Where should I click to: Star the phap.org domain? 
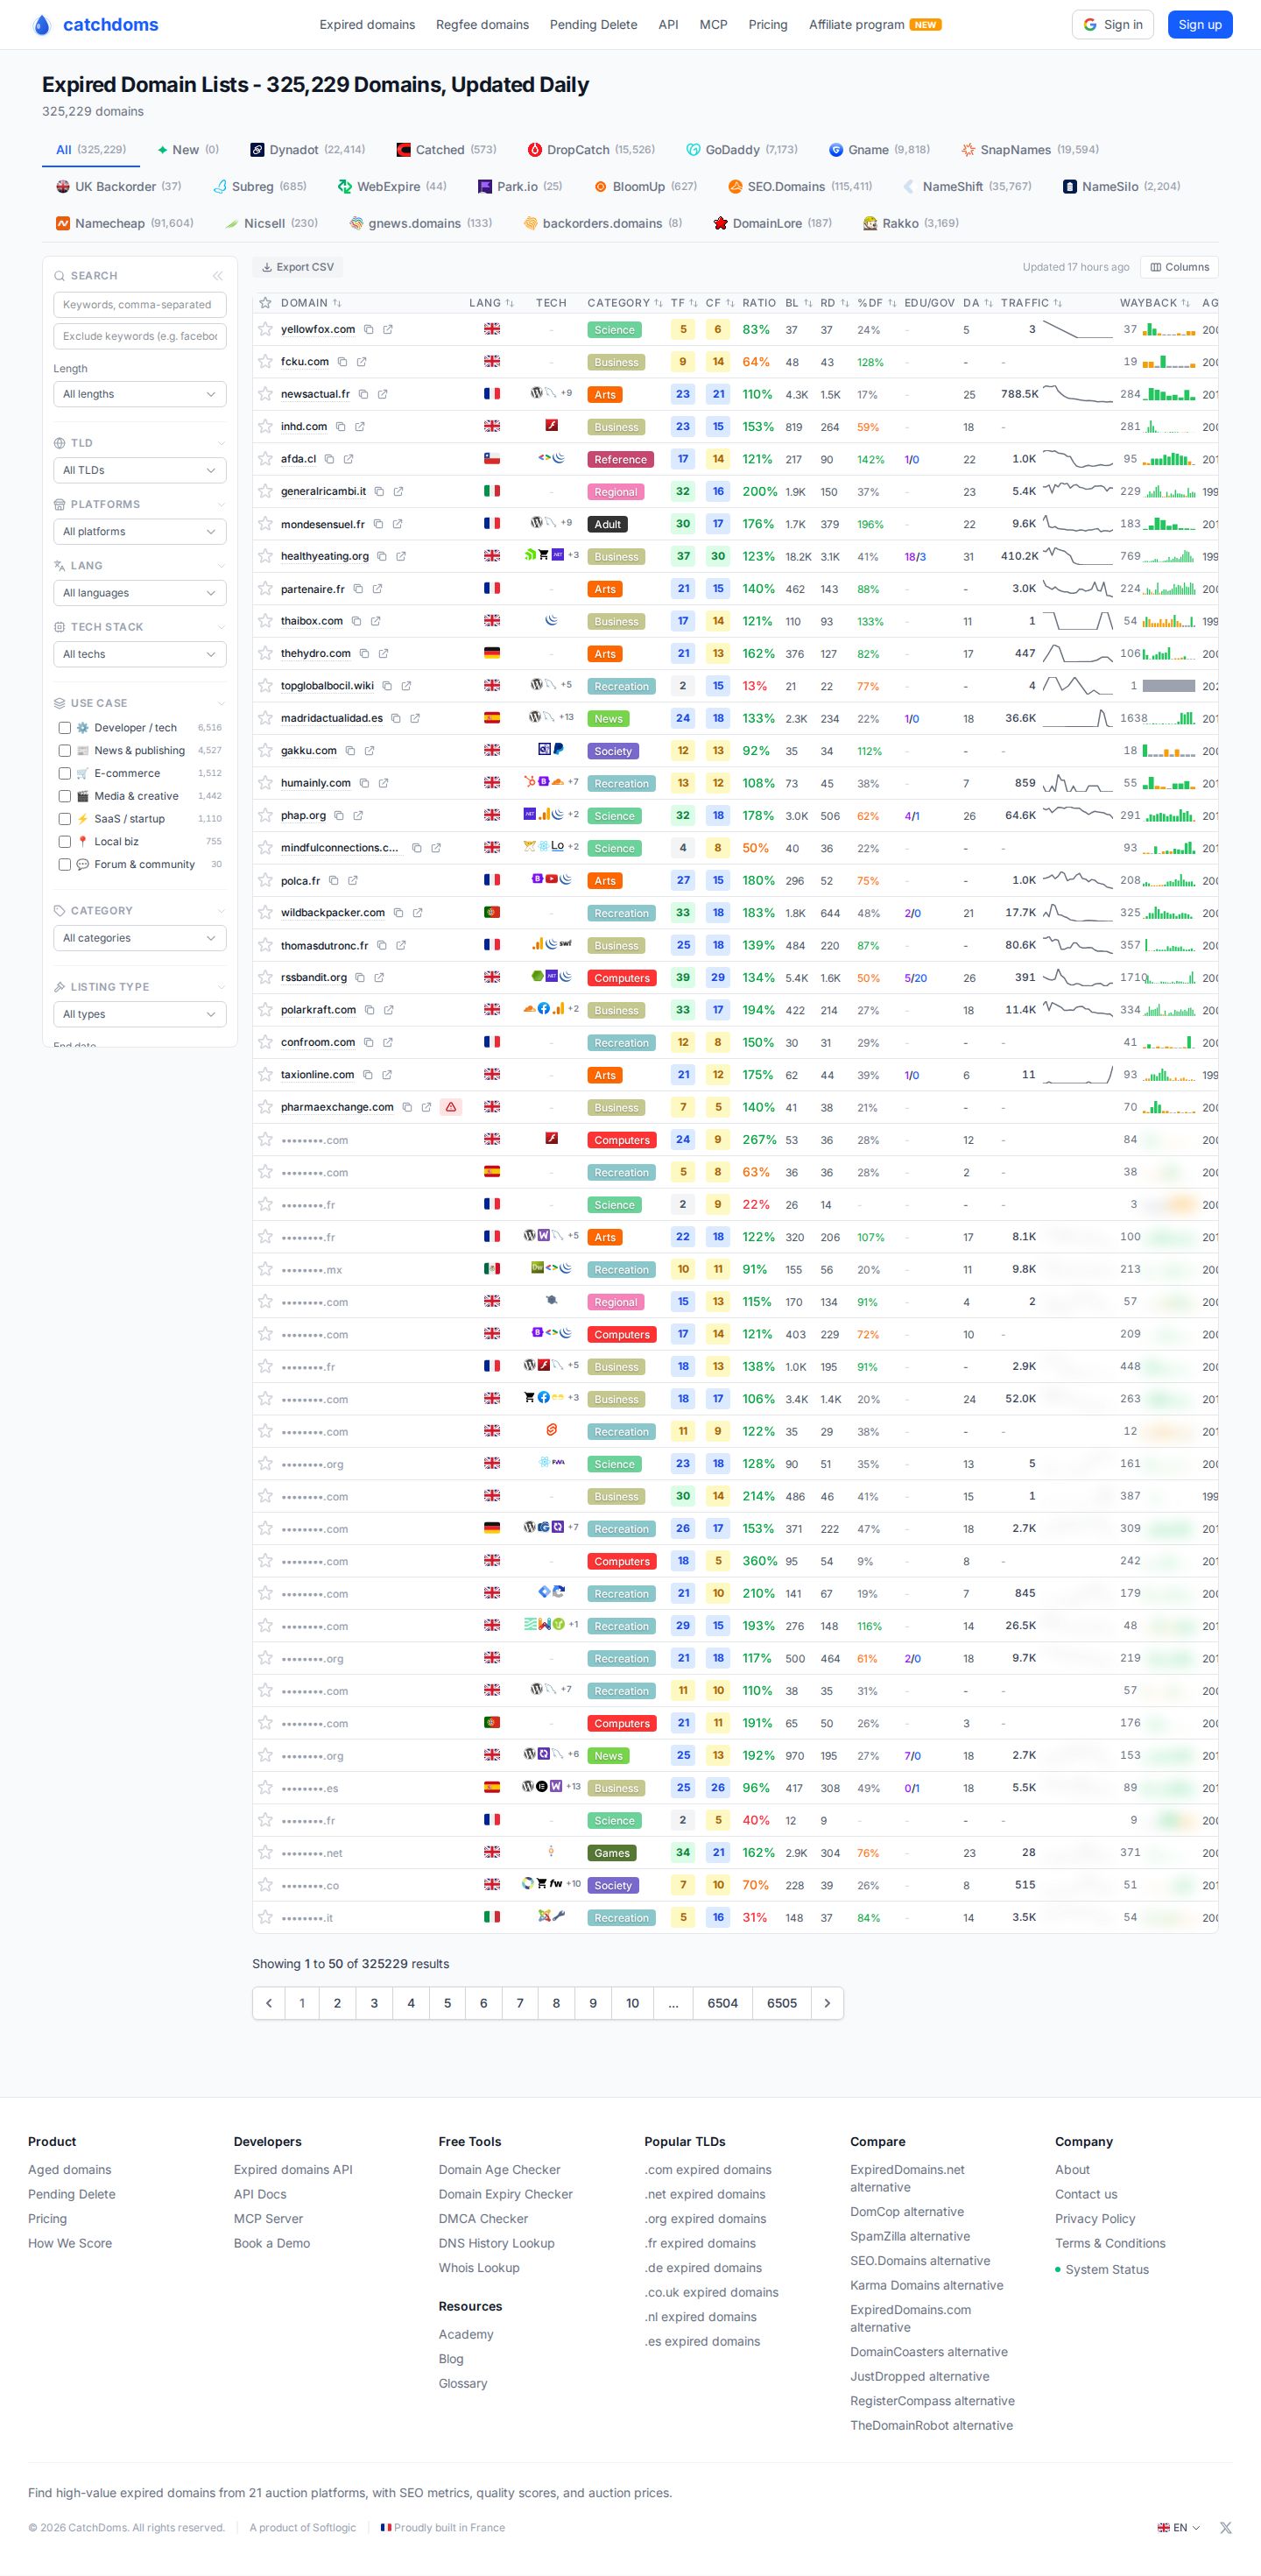pyautogui.click(x=265, y=815)
